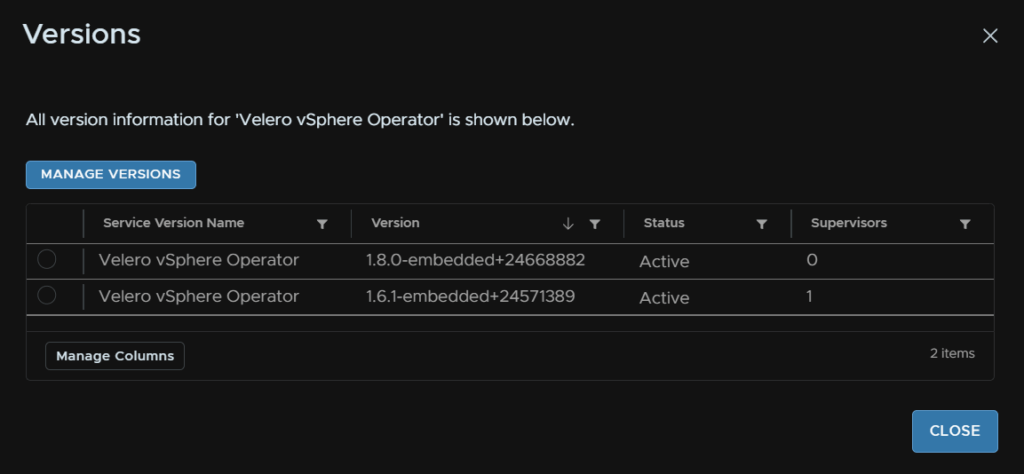Click Active status in the 1.8.0 row
This screenshot has width=1024, height=474.
[x=664, y=262]
